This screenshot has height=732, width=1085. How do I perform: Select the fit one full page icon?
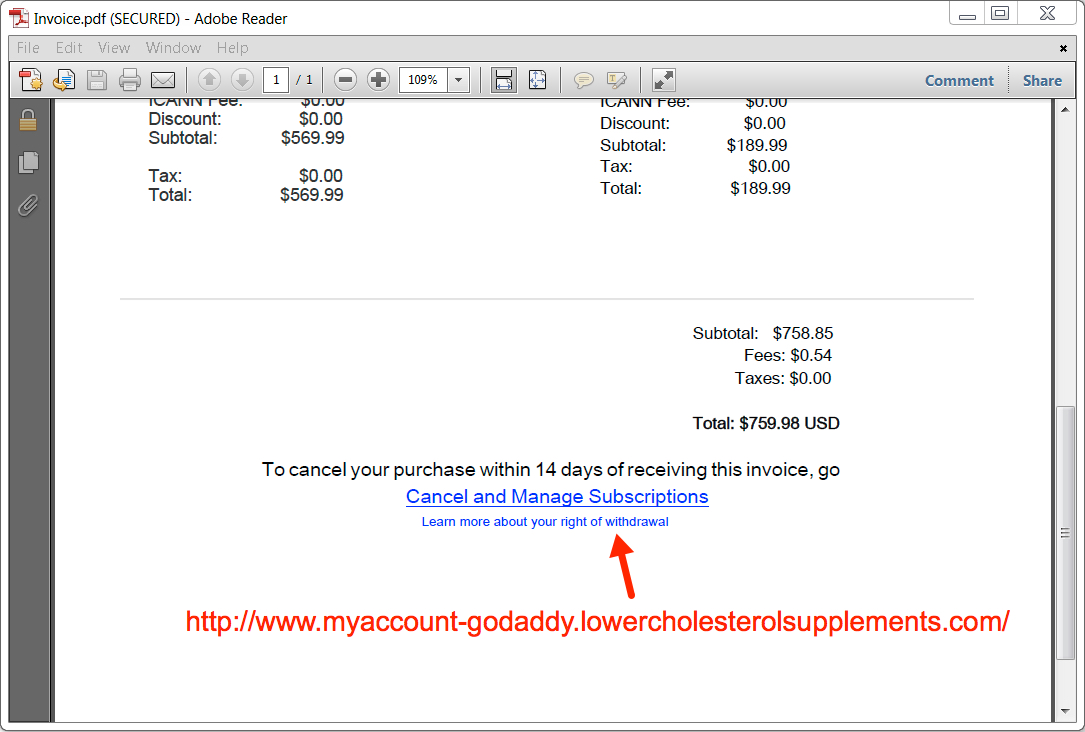point(538,80)
